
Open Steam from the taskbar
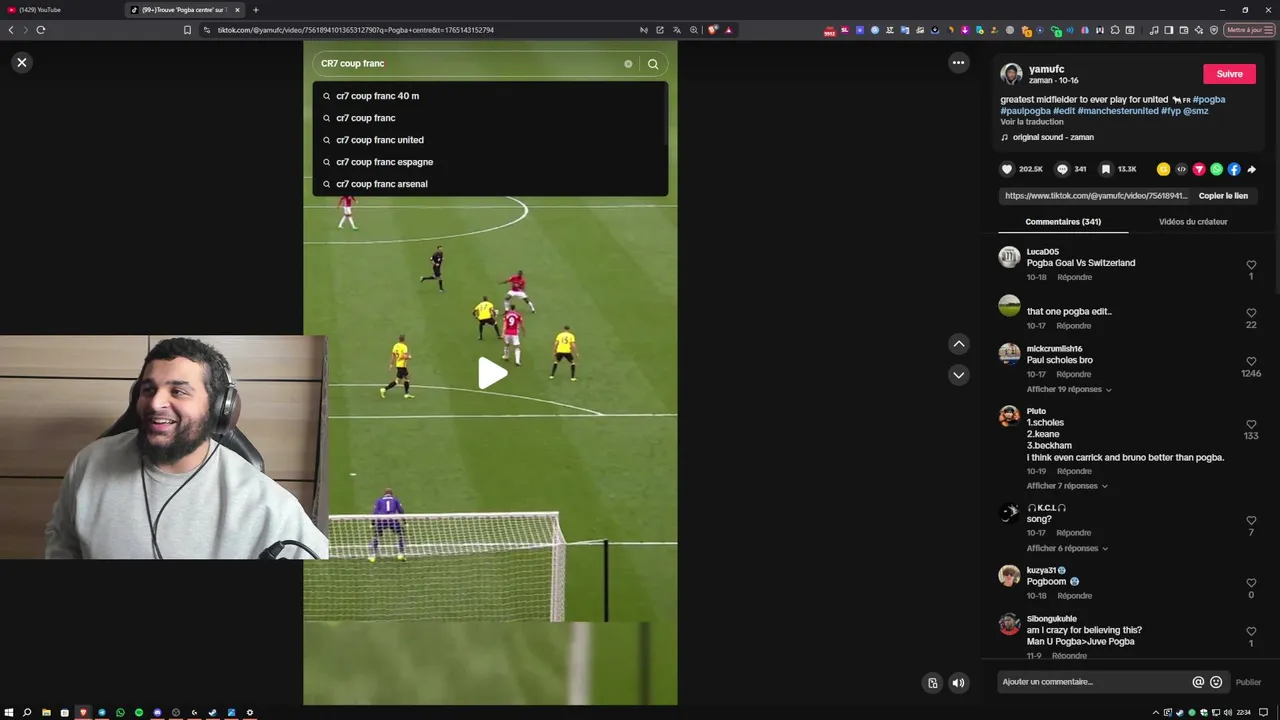pyautogui.click(x=213, y=712)
